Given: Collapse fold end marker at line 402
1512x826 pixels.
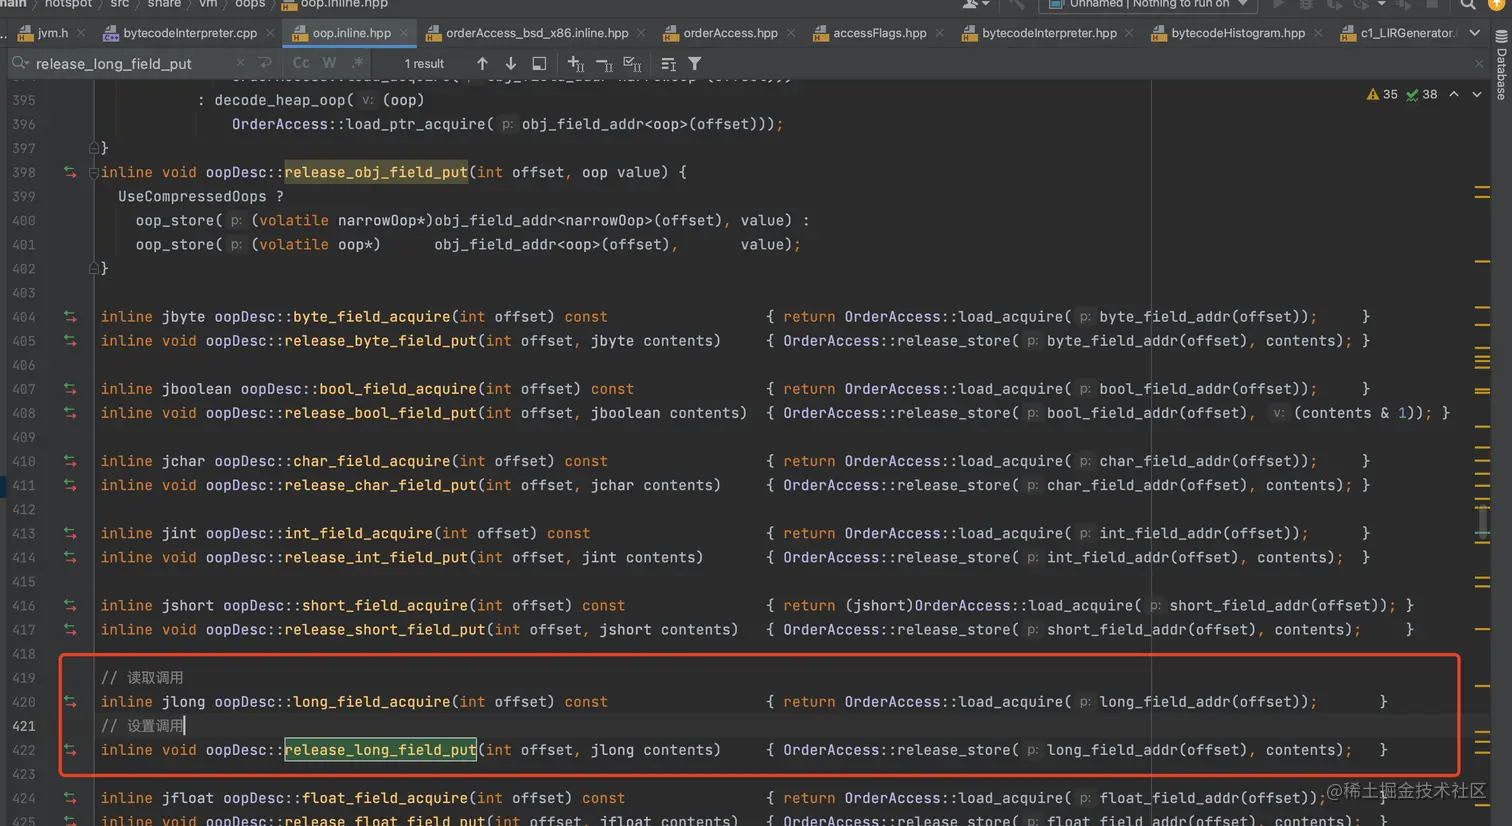Looking at the screenshot, I should pos(93,268).
